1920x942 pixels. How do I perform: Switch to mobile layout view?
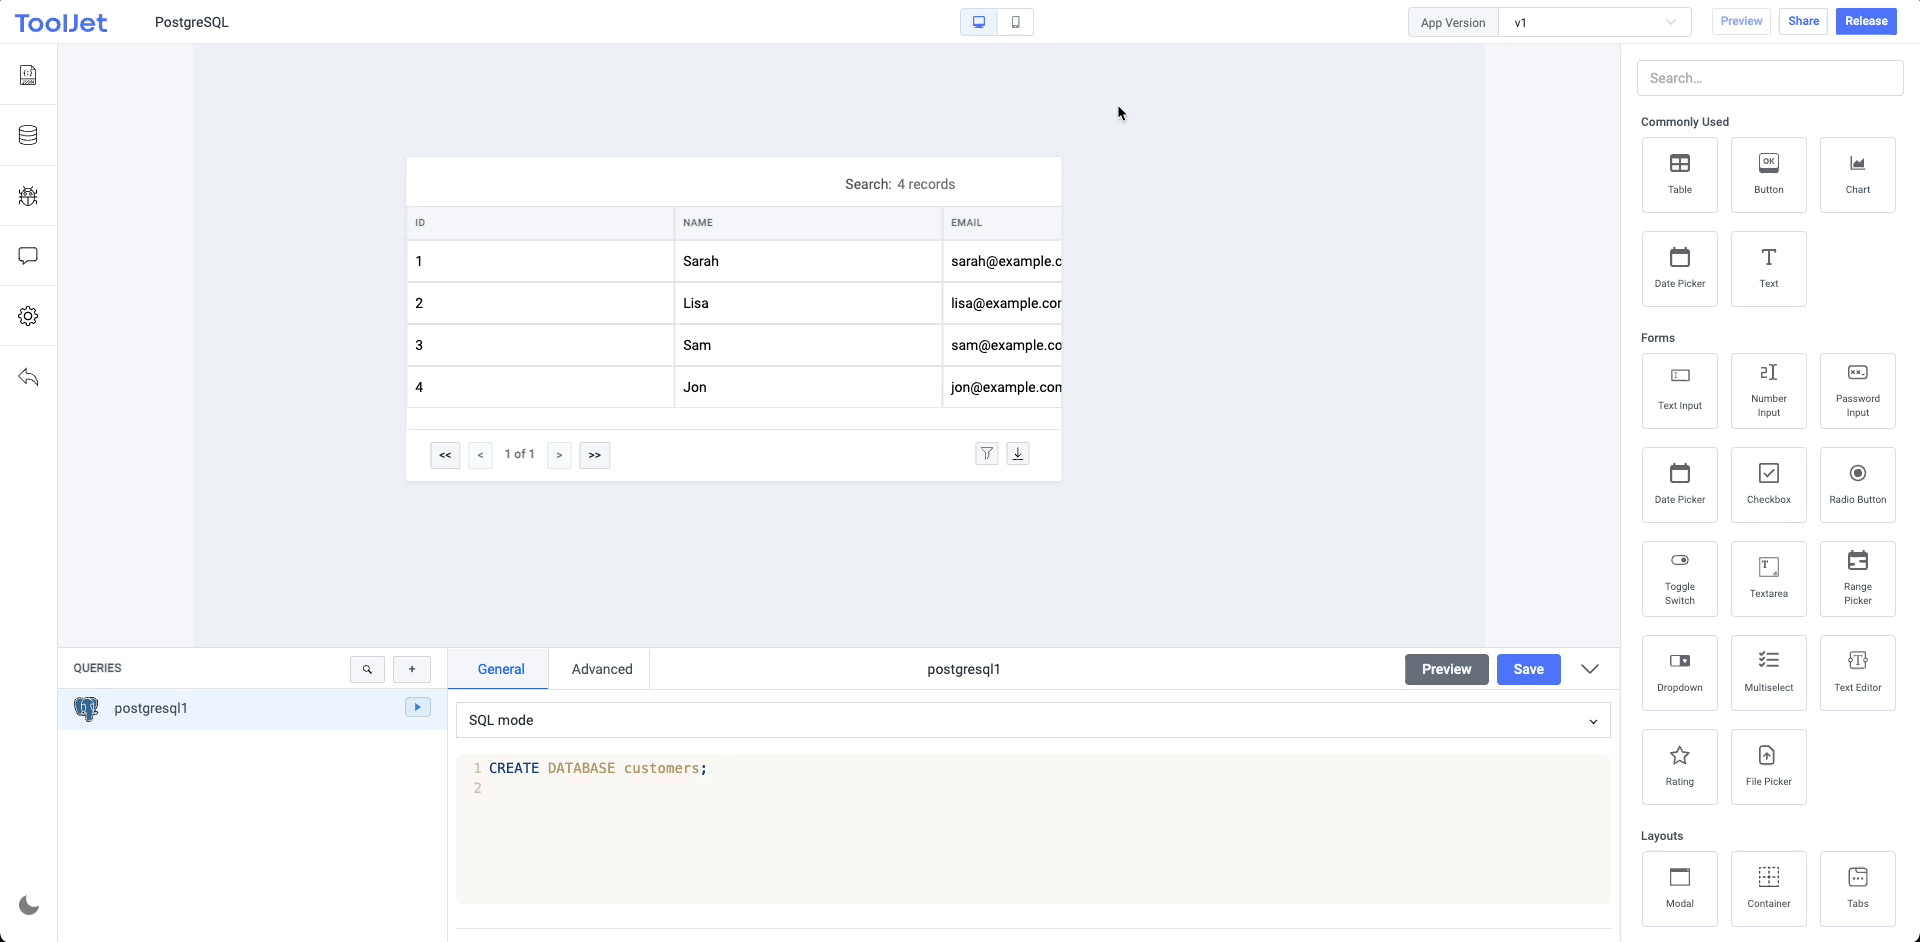click(x=1015, y=22)
